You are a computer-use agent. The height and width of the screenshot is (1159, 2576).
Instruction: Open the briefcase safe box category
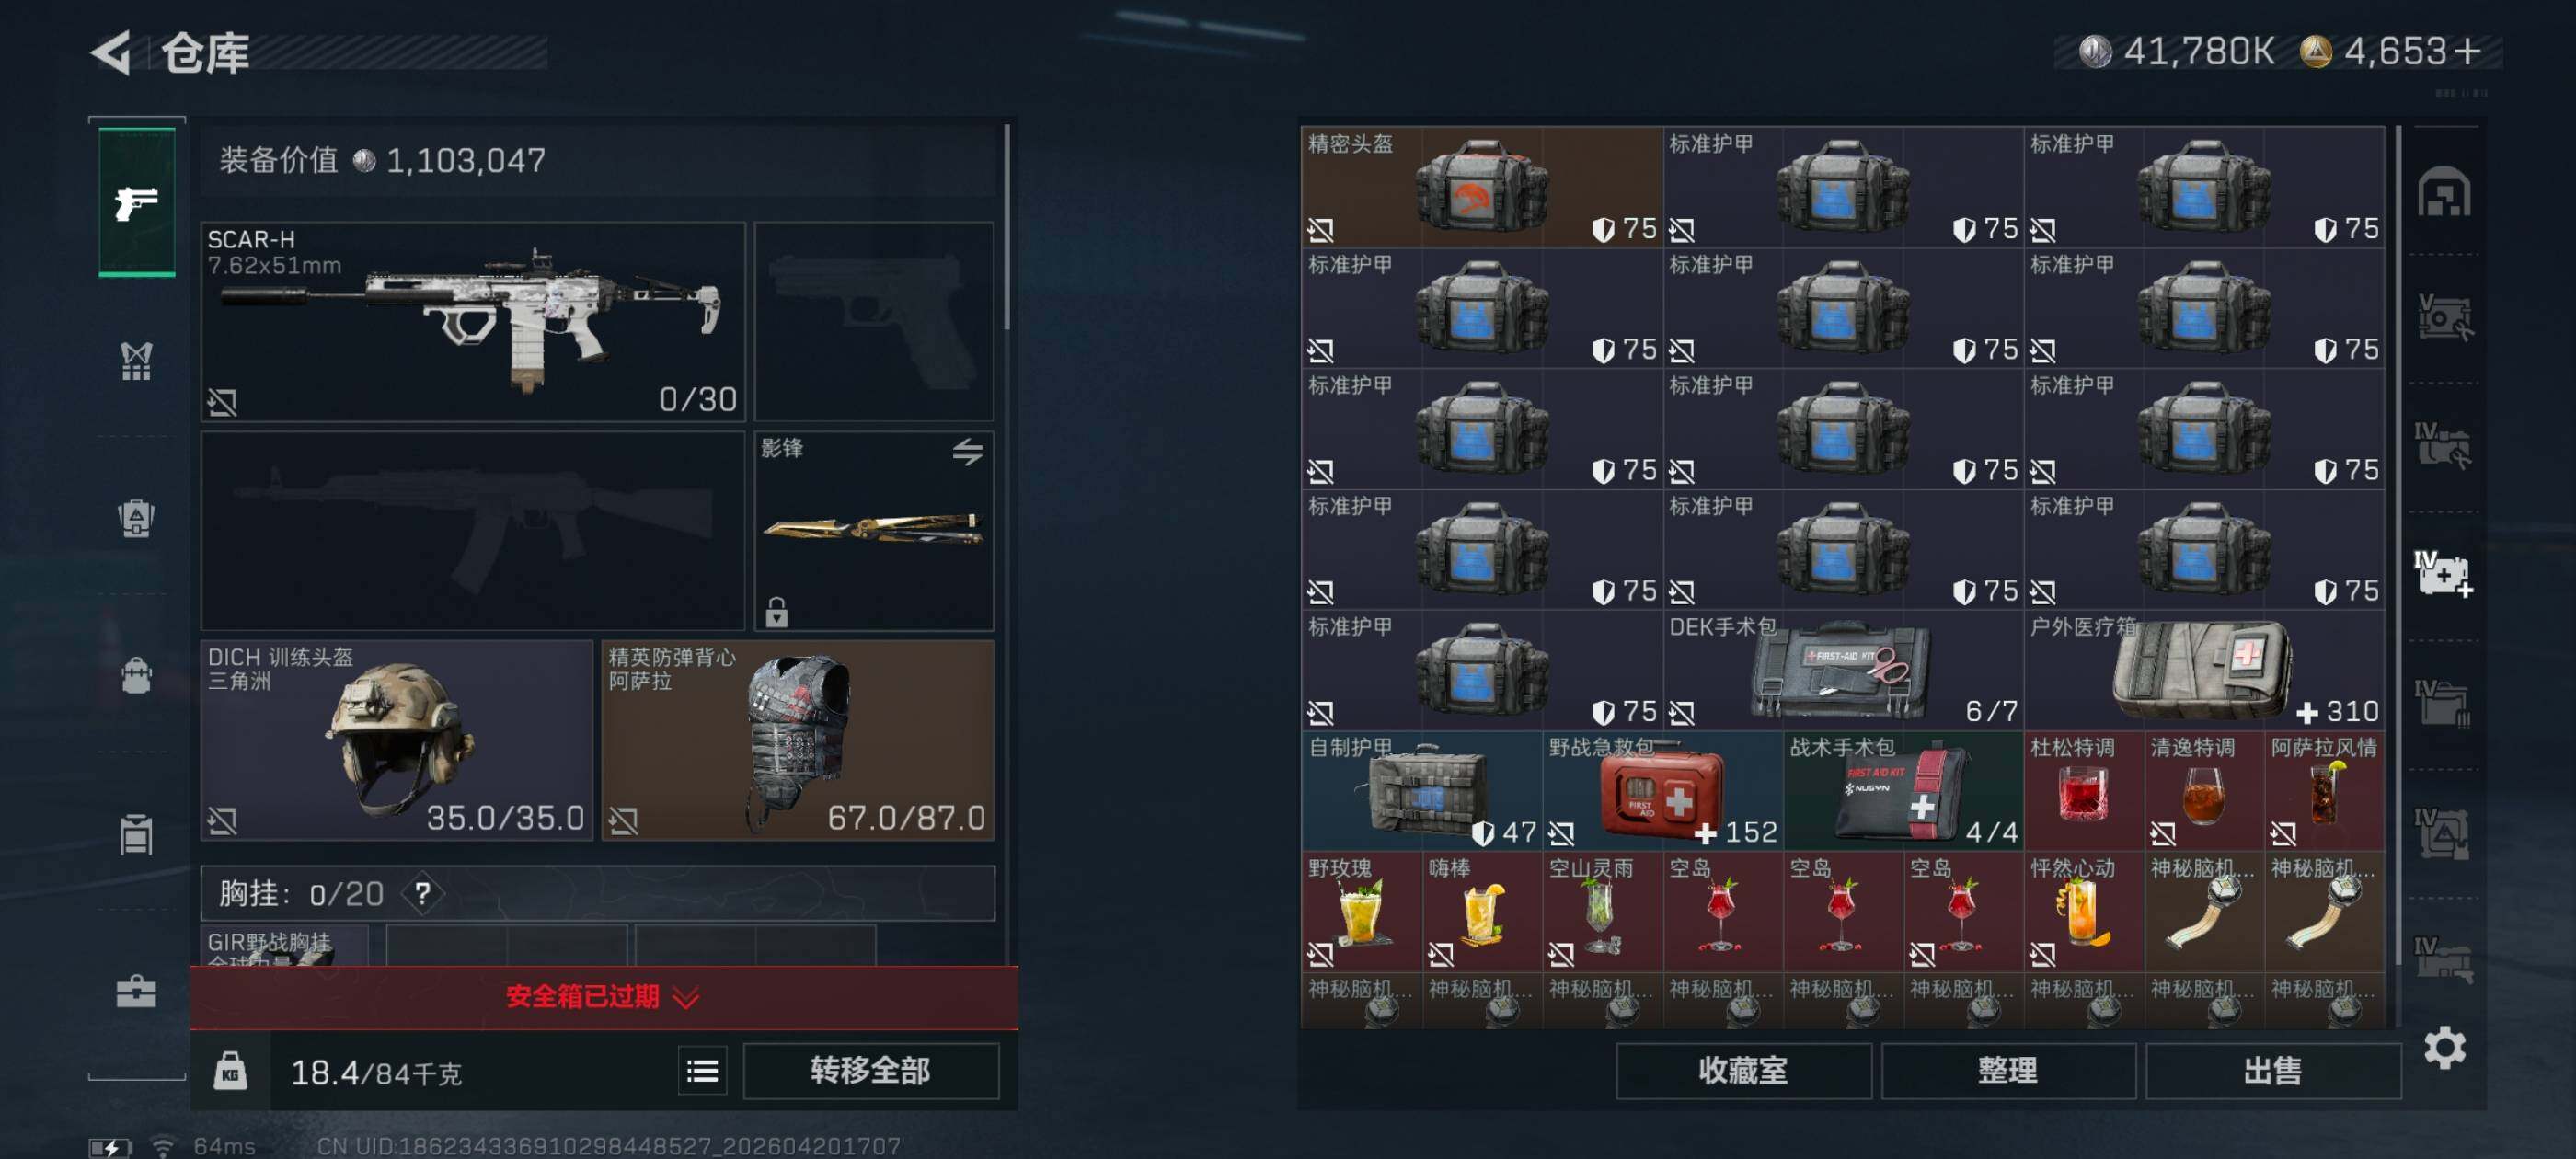[x=136, y=991]
